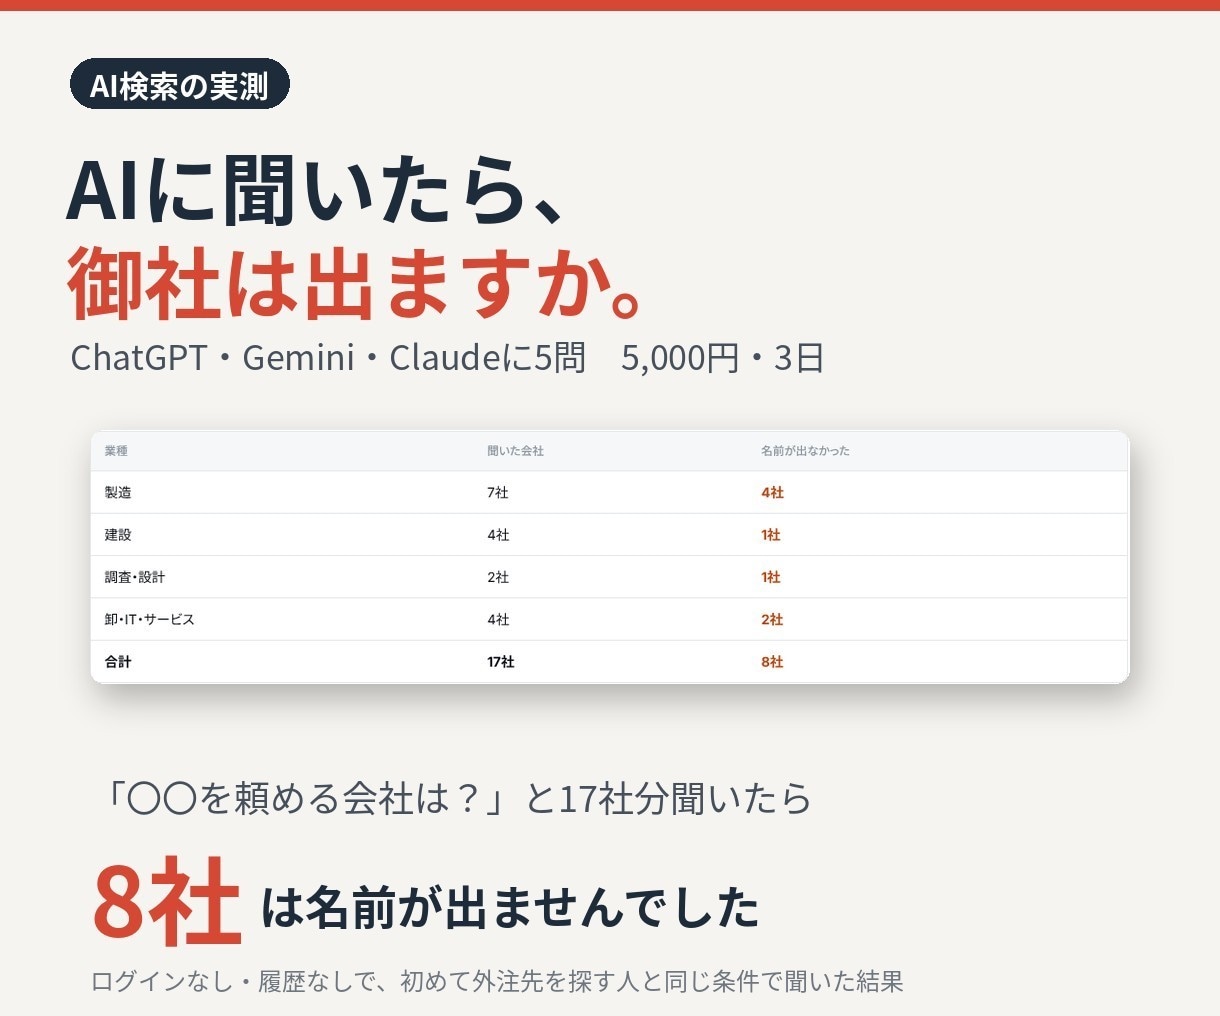Select the 製造 row label

click(118, 493)
